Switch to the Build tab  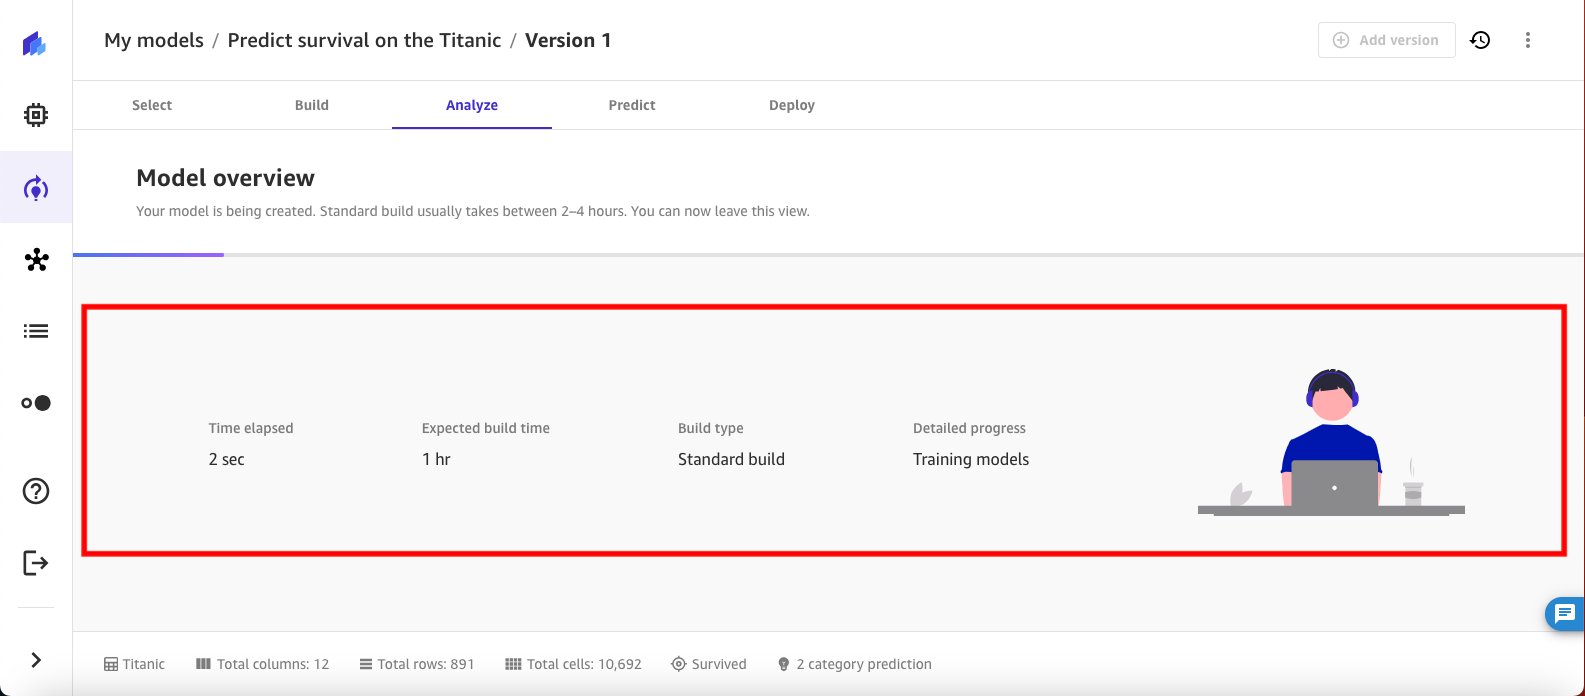click(312, 105)
